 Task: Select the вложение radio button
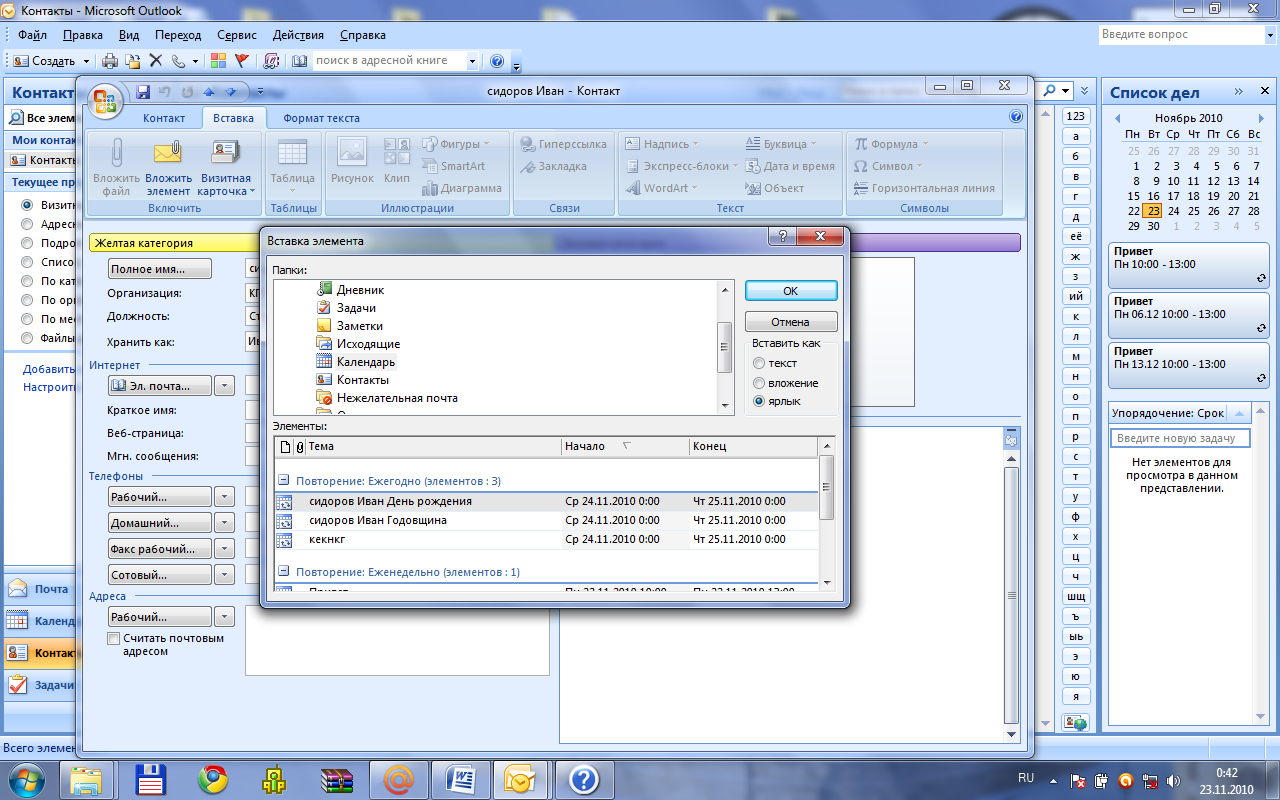(760, 383)
